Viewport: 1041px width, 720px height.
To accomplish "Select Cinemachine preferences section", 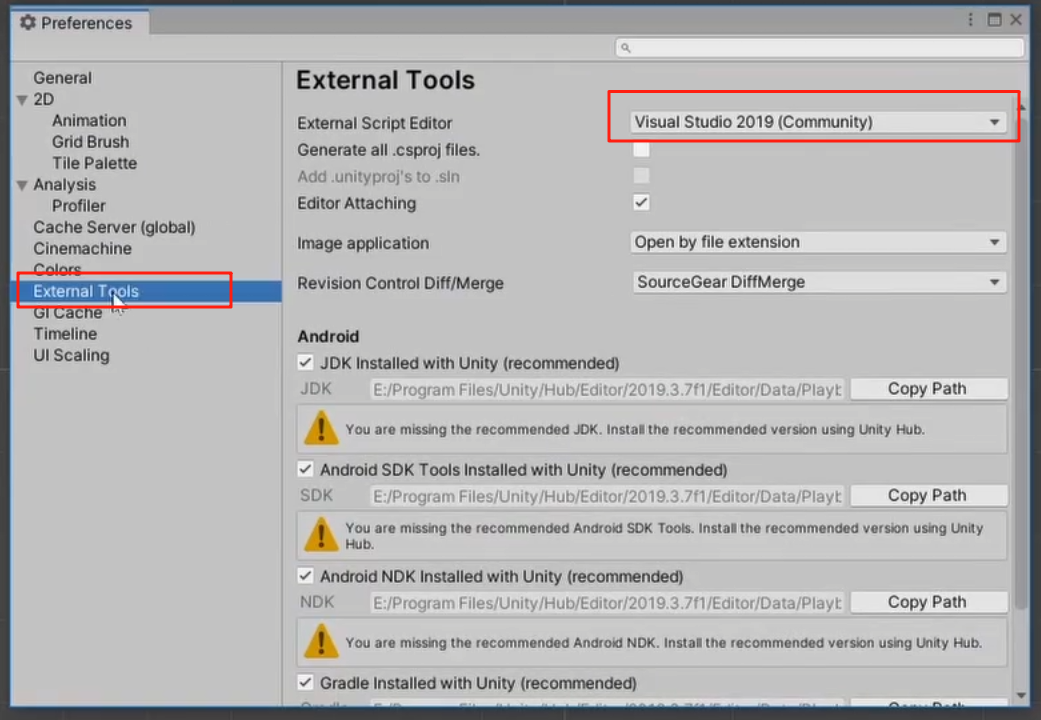I will [82, 248].
